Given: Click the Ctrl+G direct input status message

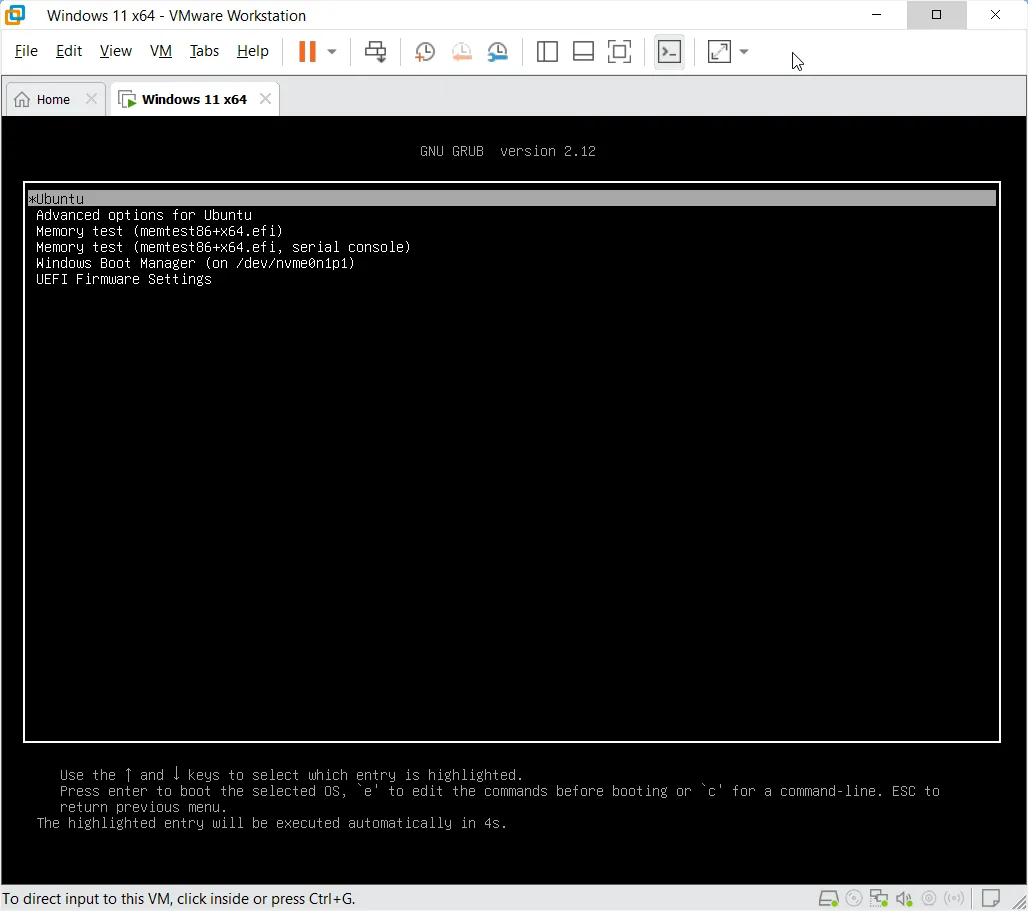Looking at the screenshot, I should click(179, 899).
